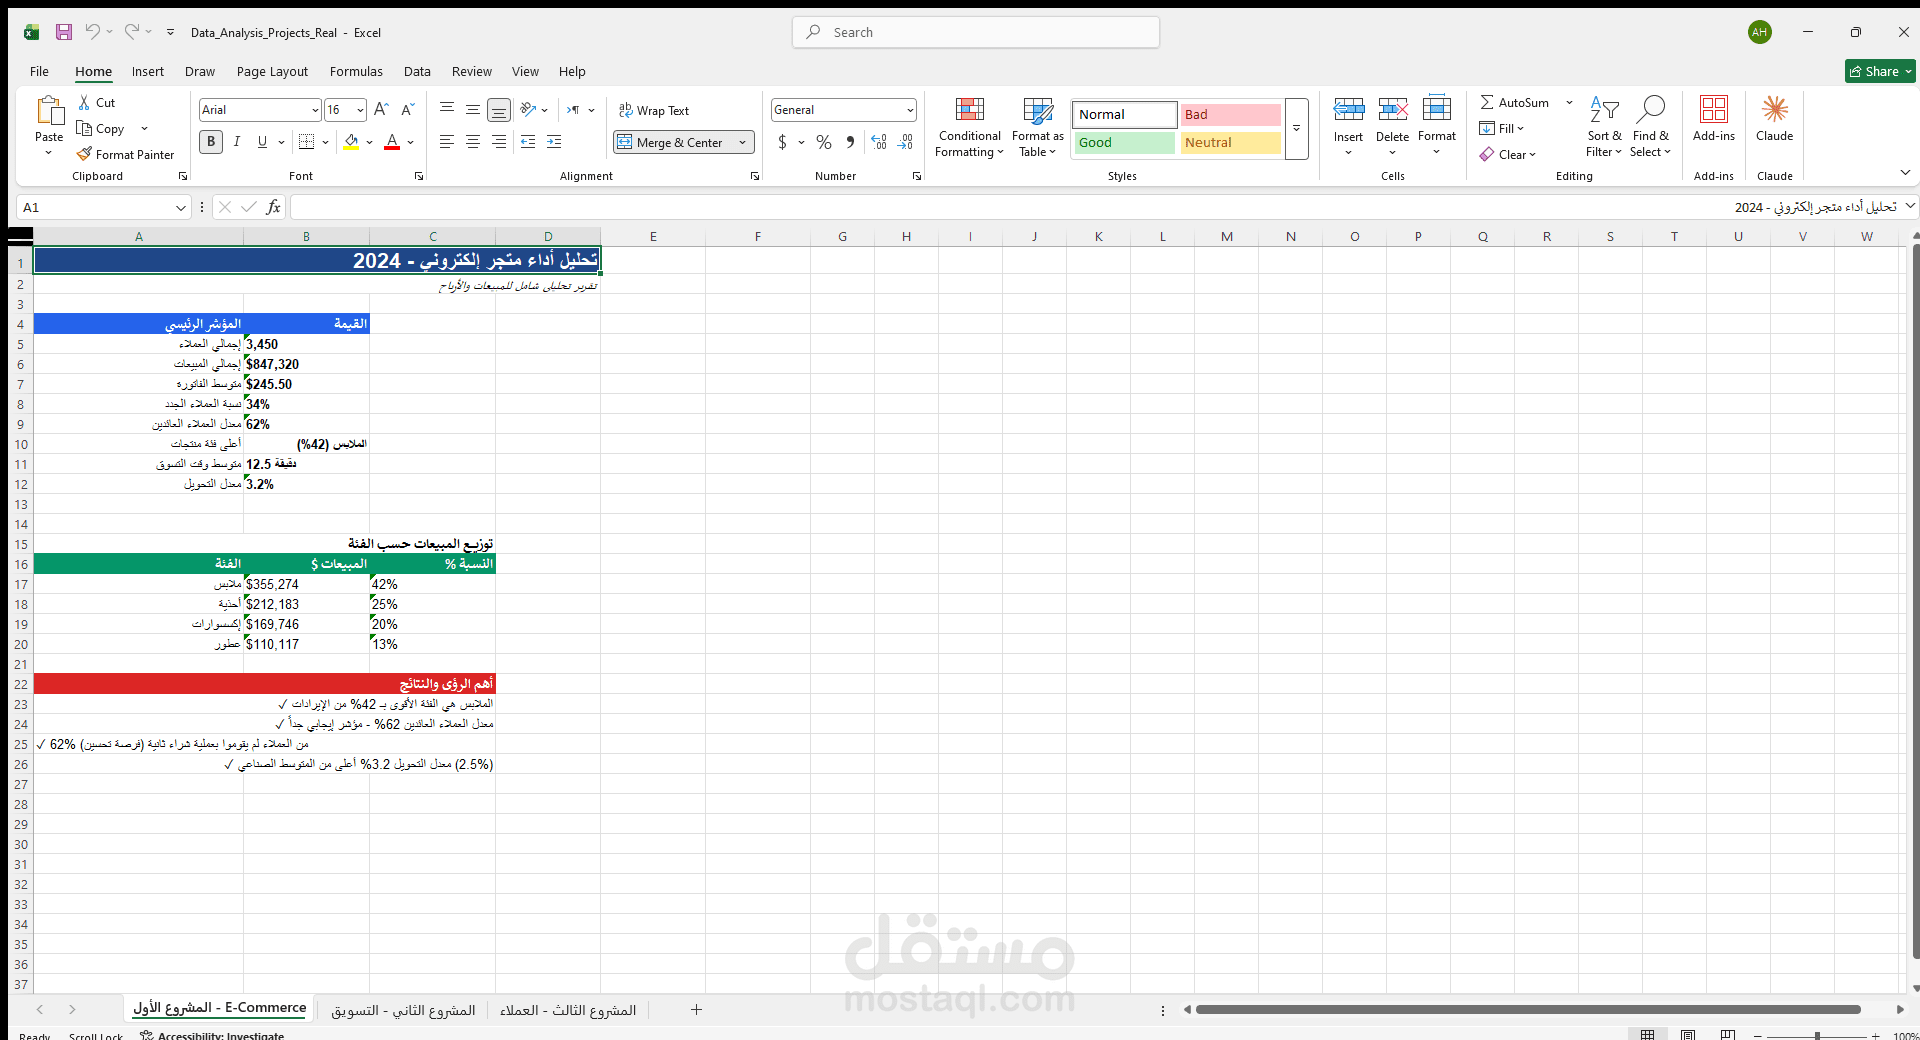Viewport: 1920px width, 1040px height.
Task: Click the Format Painter brush
Action: point(85,154)
